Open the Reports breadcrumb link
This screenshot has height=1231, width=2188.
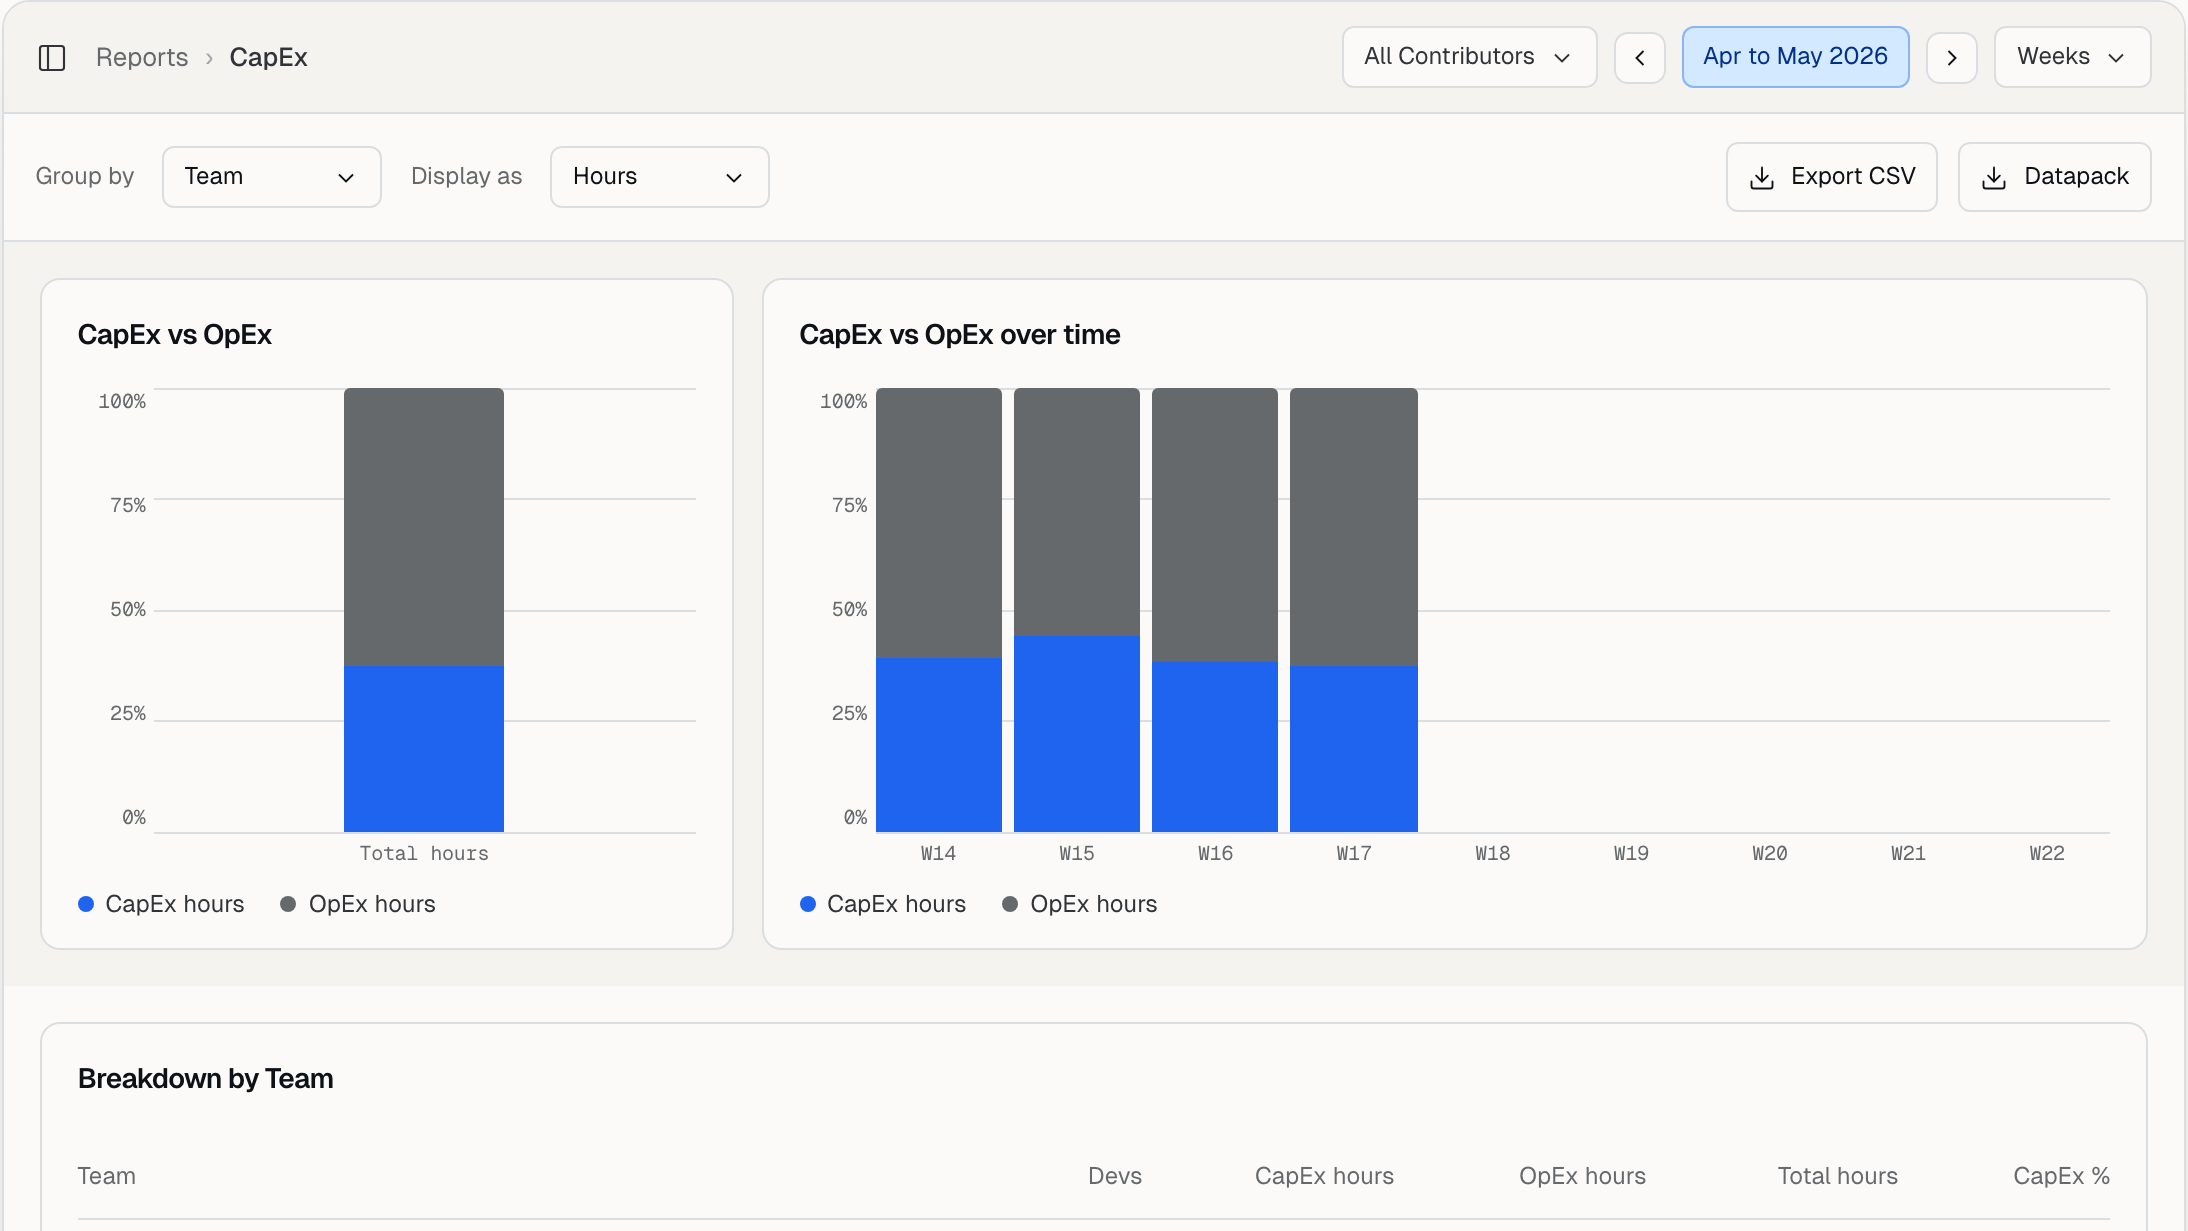(142, 57)
